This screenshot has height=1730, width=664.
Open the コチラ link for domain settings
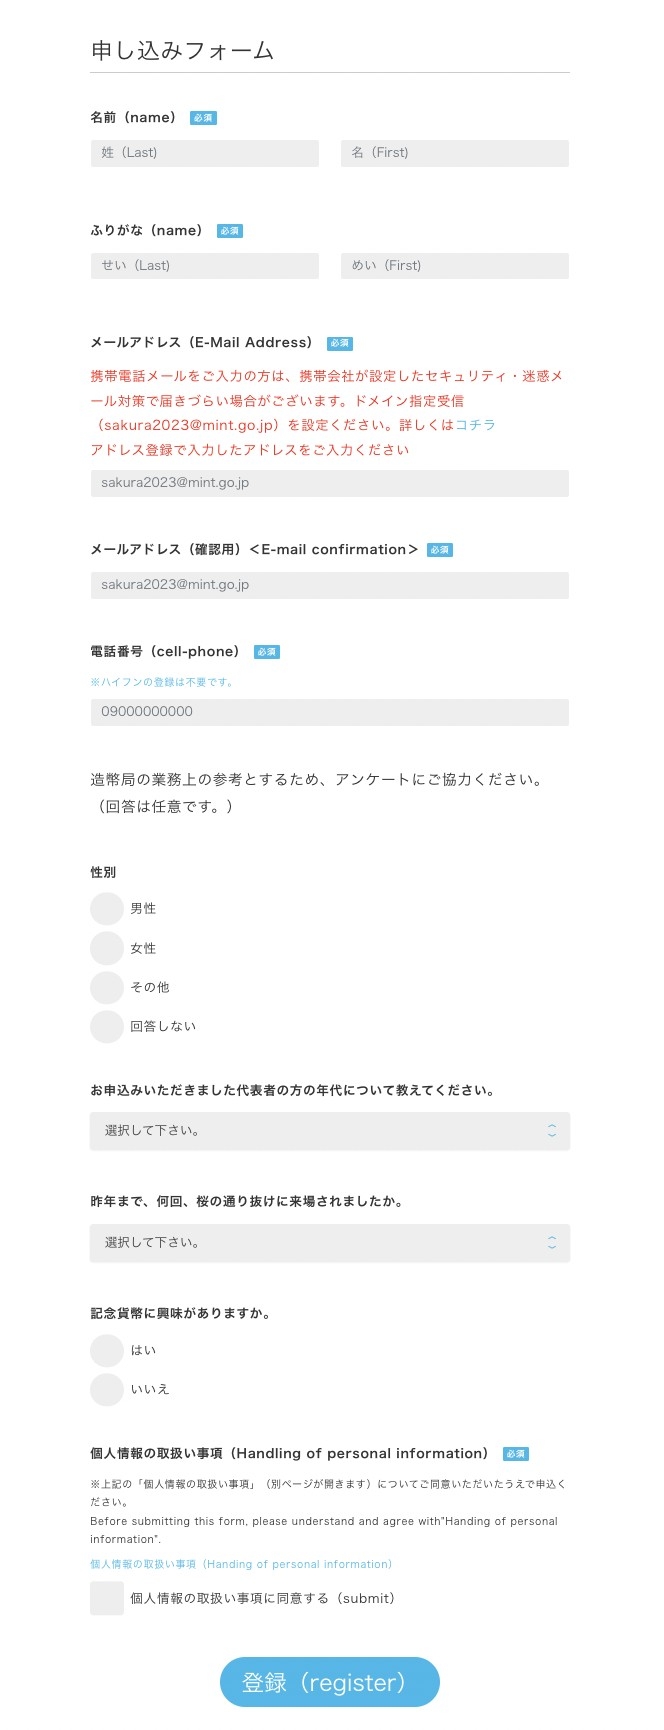(x=475, y=425)
